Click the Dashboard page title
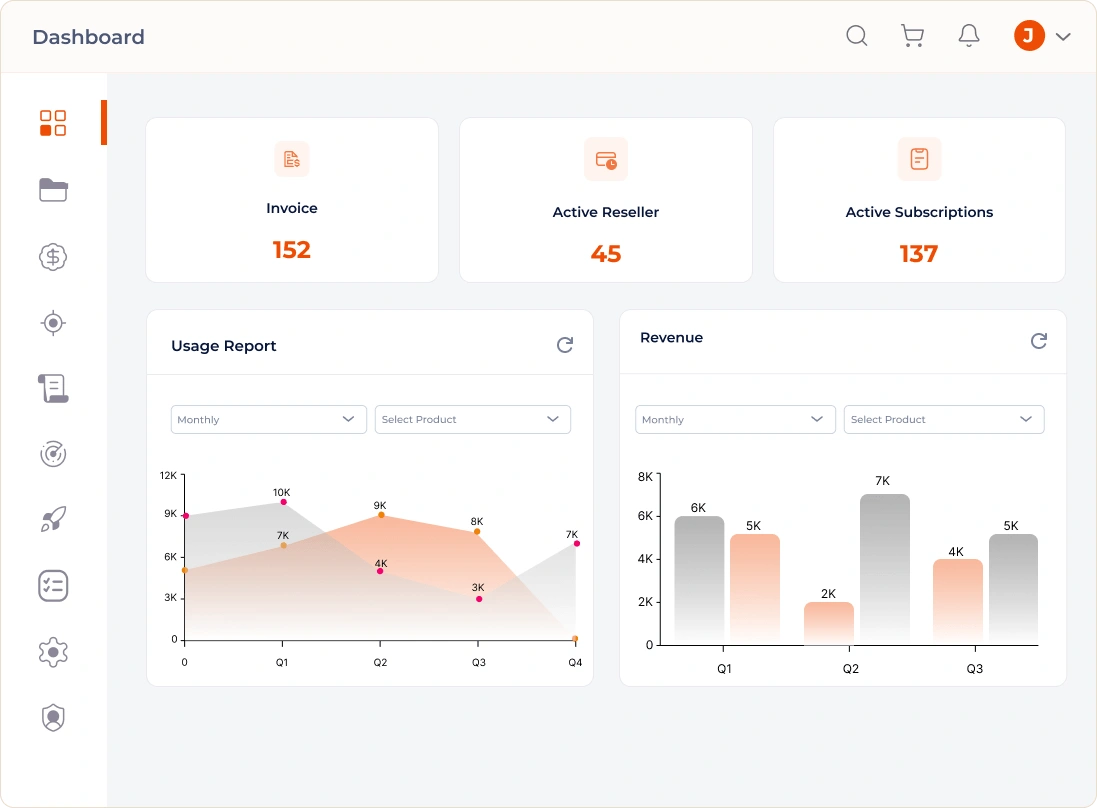Screen dimensions: 1097x808 coord(89,37)
